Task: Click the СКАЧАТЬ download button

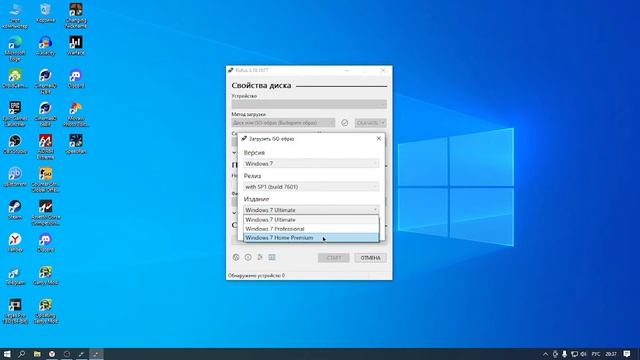Action: 367,122
